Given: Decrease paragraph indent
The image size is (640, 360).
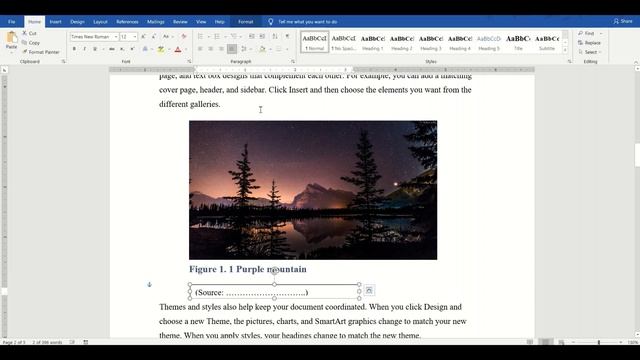Looking at the screenshot, I should (252, 37).
